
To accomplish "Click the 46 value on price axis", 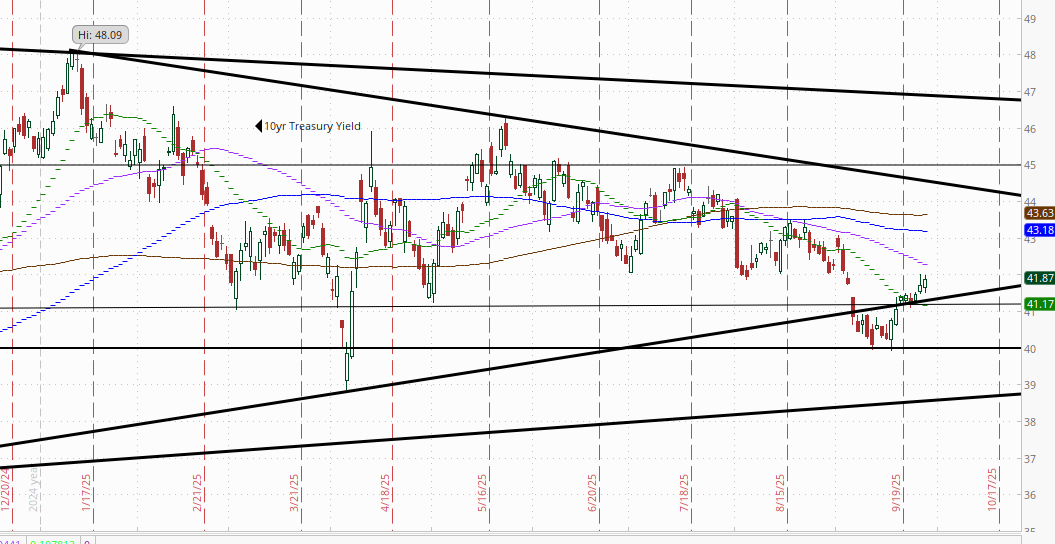I will tap(1029, 128).
